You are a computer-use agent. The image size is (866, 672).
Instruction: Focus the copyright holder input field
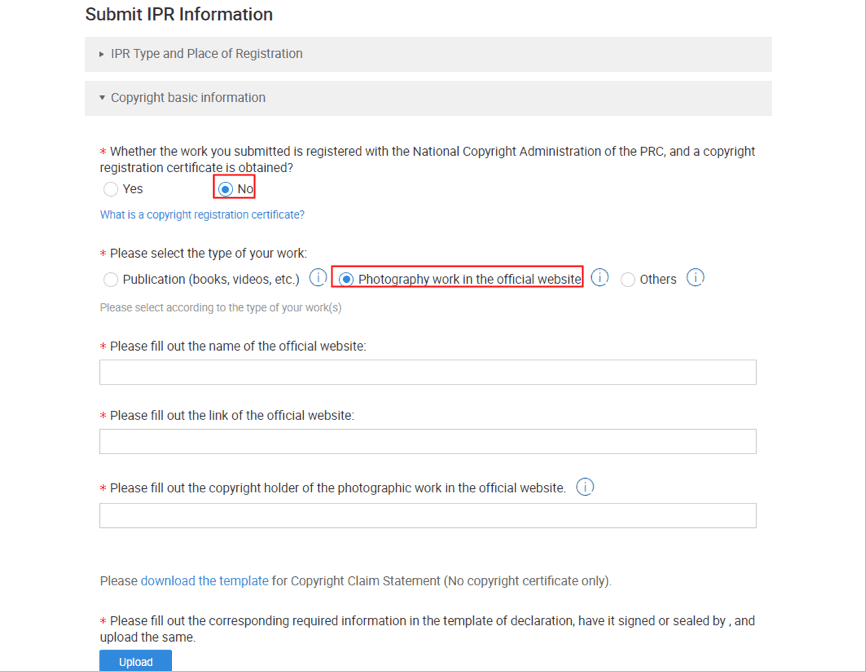point(428,515)
